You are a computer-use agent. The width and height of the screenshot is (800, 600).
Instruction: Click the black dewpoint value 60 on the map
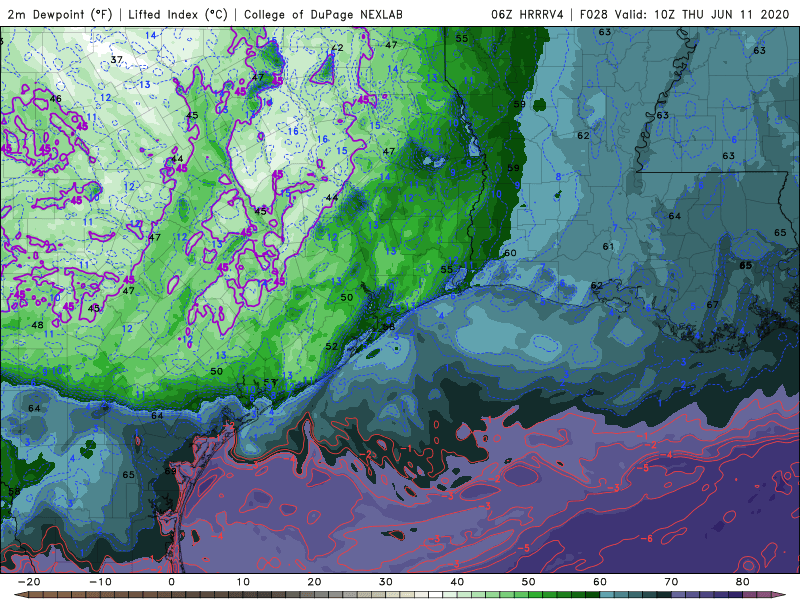(510, 253)
